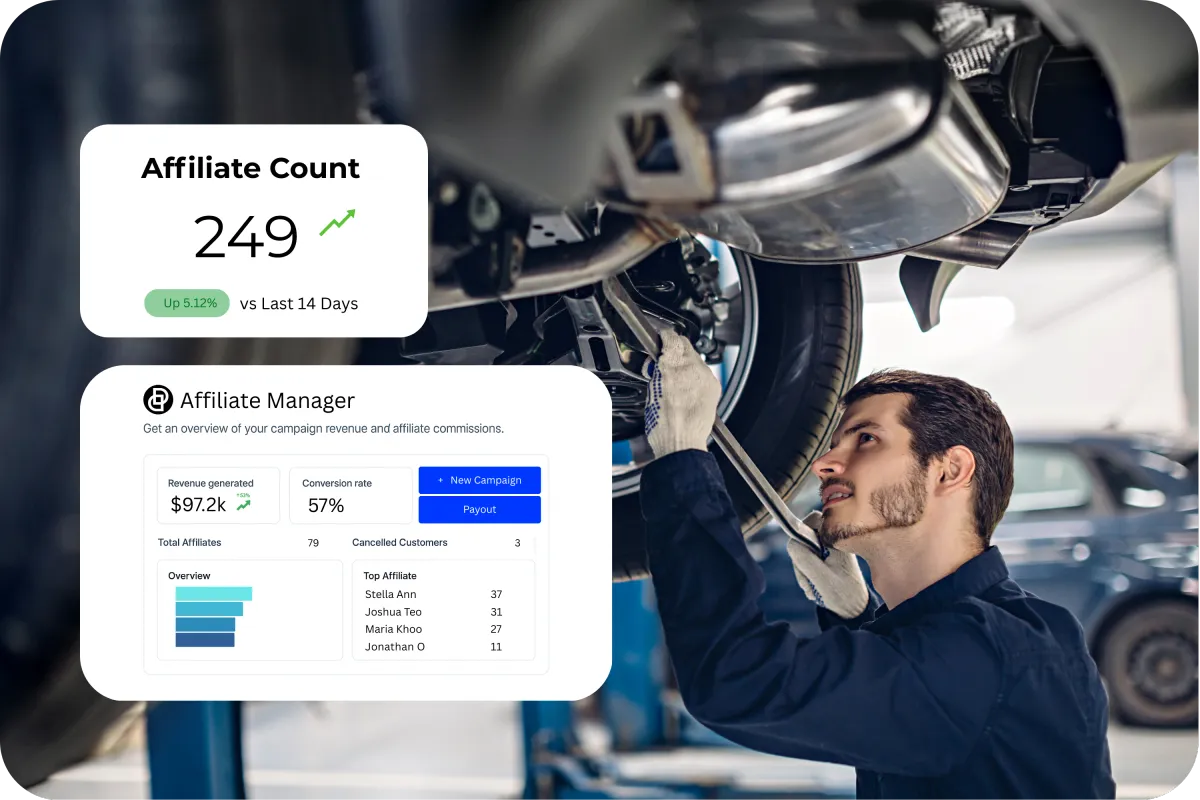The height and width of the screenshot is (800, 1200).
Task: Select Jonathan O in Top Affiliate list
Action: coord(433,647)
